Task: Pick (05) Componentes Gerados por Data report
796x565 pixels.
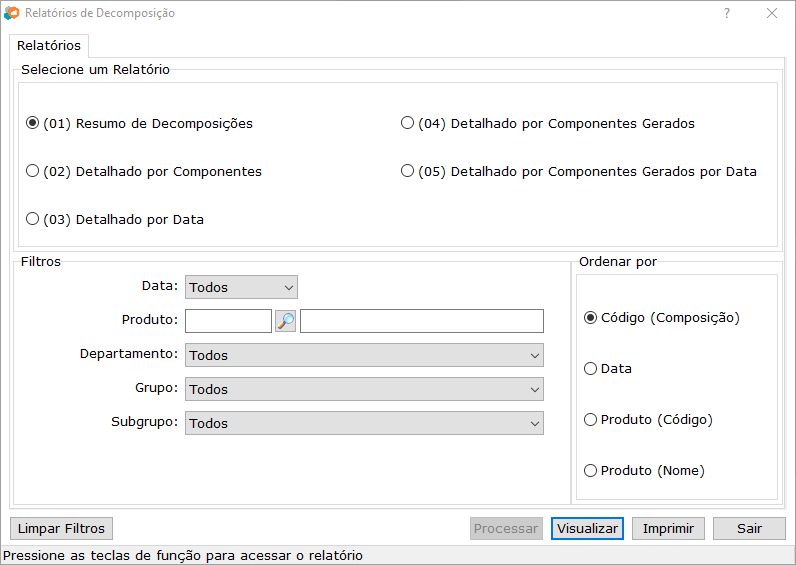Action: click(407, 172)
